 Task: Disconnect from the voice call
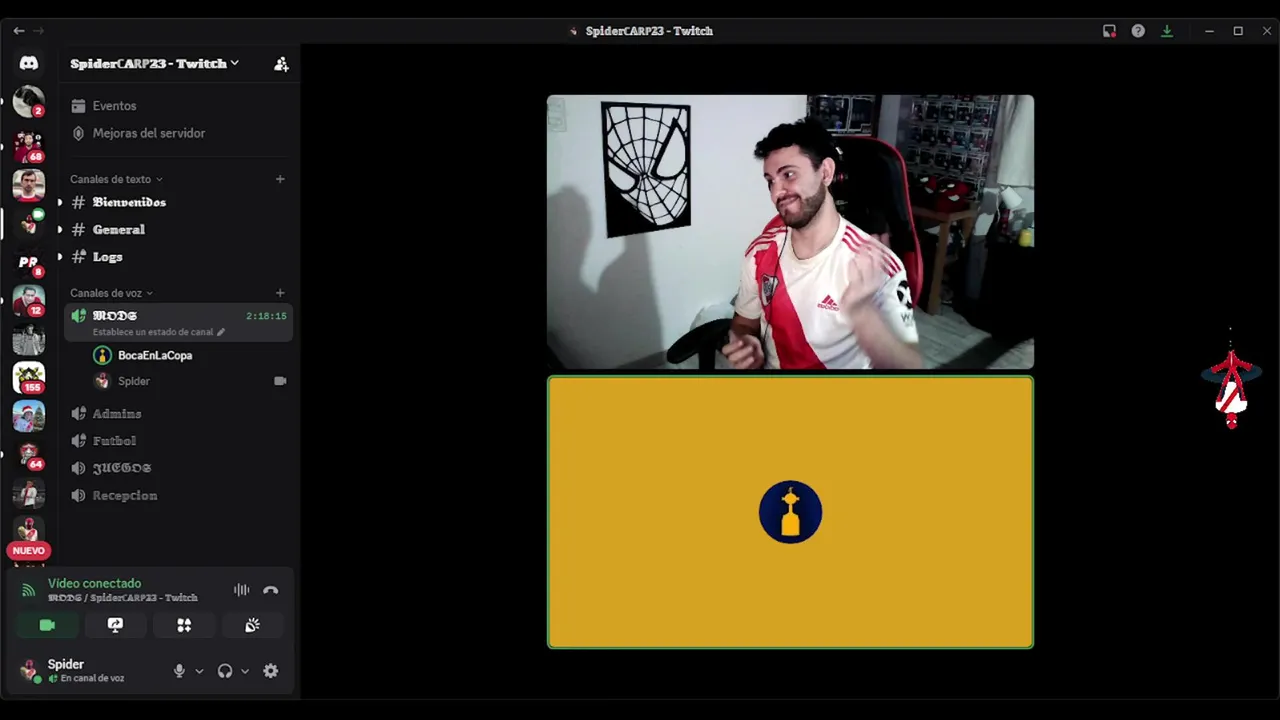270,590
